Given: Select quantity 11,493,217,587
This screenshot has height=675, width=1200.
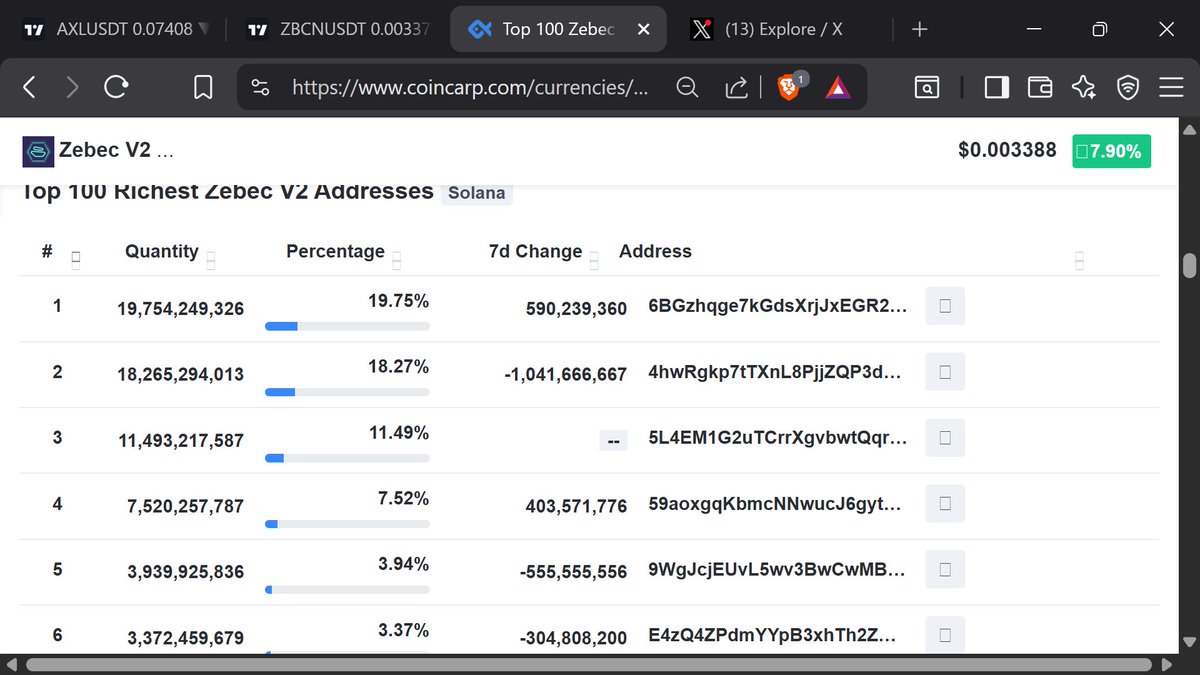Looking at the screenshot, I should click(x=180, y=440).
